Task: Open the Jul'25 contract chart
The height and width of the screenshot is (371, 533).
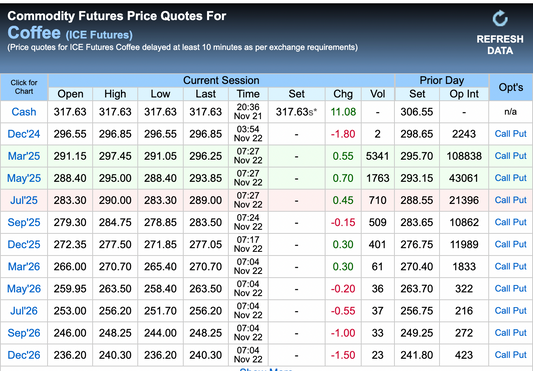Action: pos(24,200)
